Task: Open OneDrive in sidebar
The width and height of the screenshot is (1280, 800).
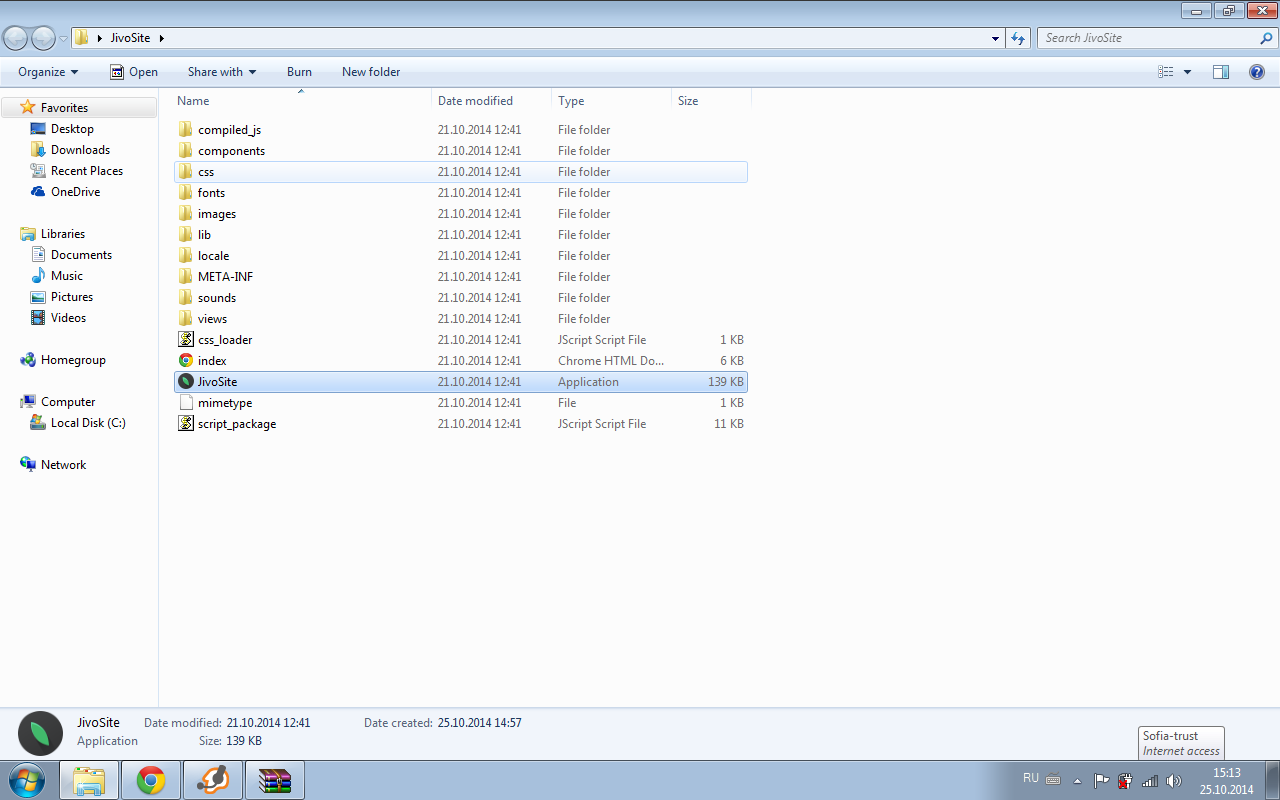Action: click(x=75, y=192)
